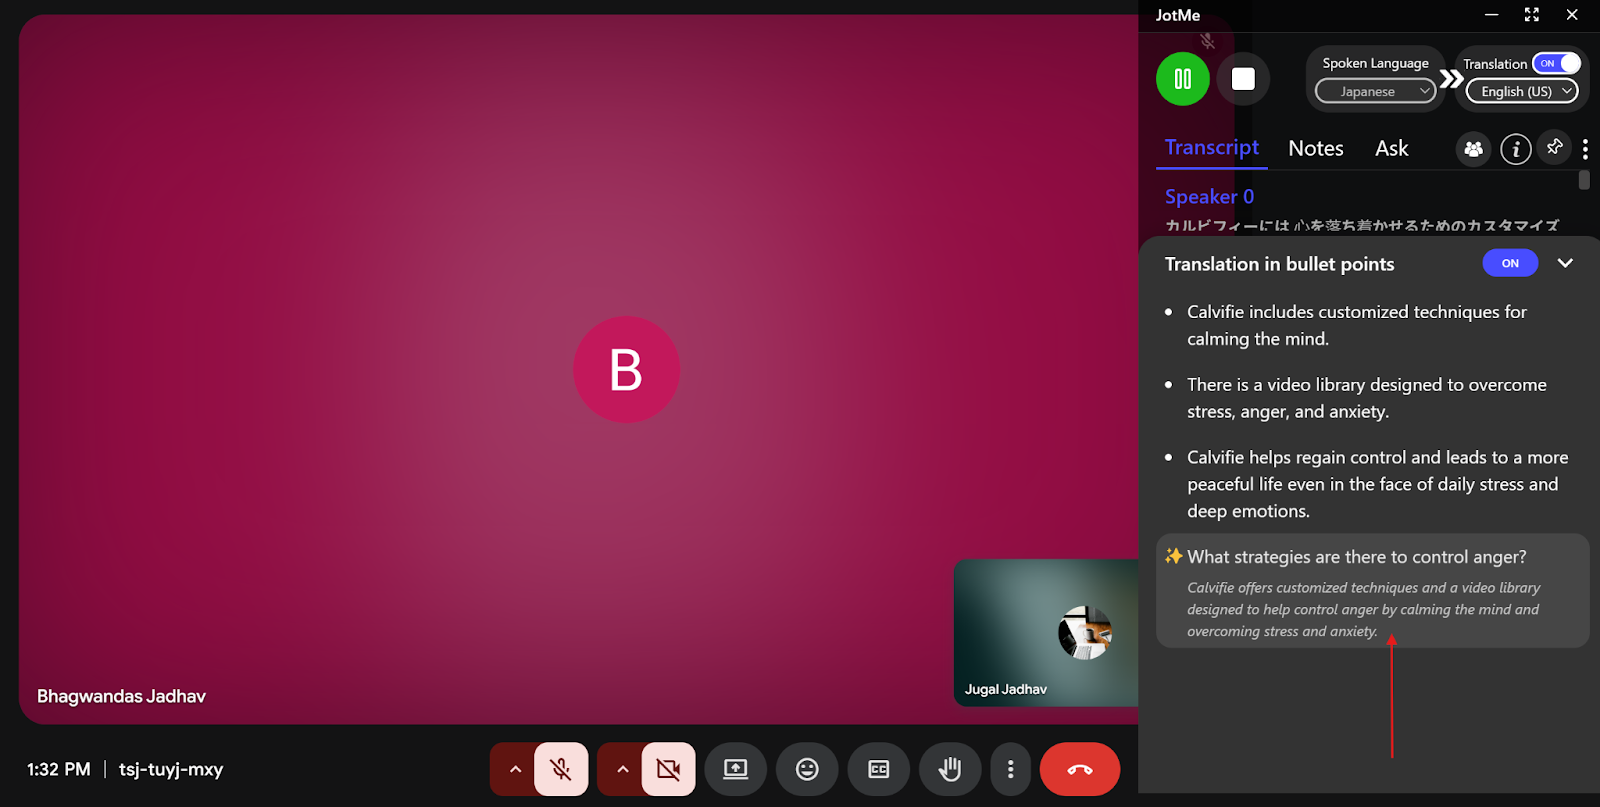
Task: Click the first bullet about Calvifie techniques
Action: [x=1357, y=325]
